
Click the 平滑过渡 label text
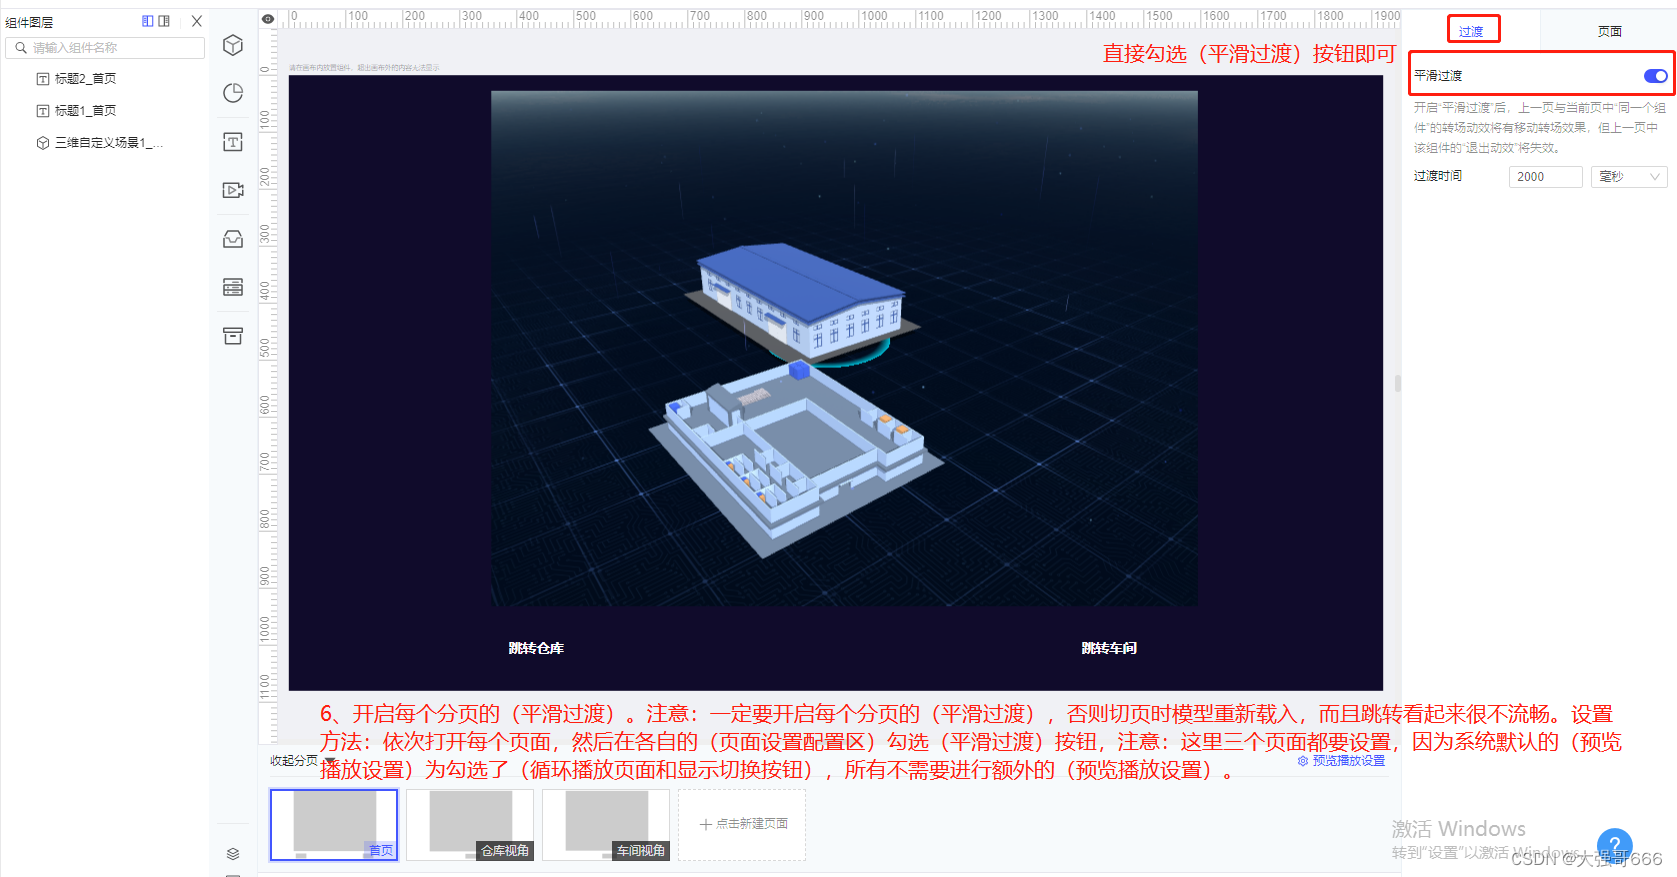1438,76
